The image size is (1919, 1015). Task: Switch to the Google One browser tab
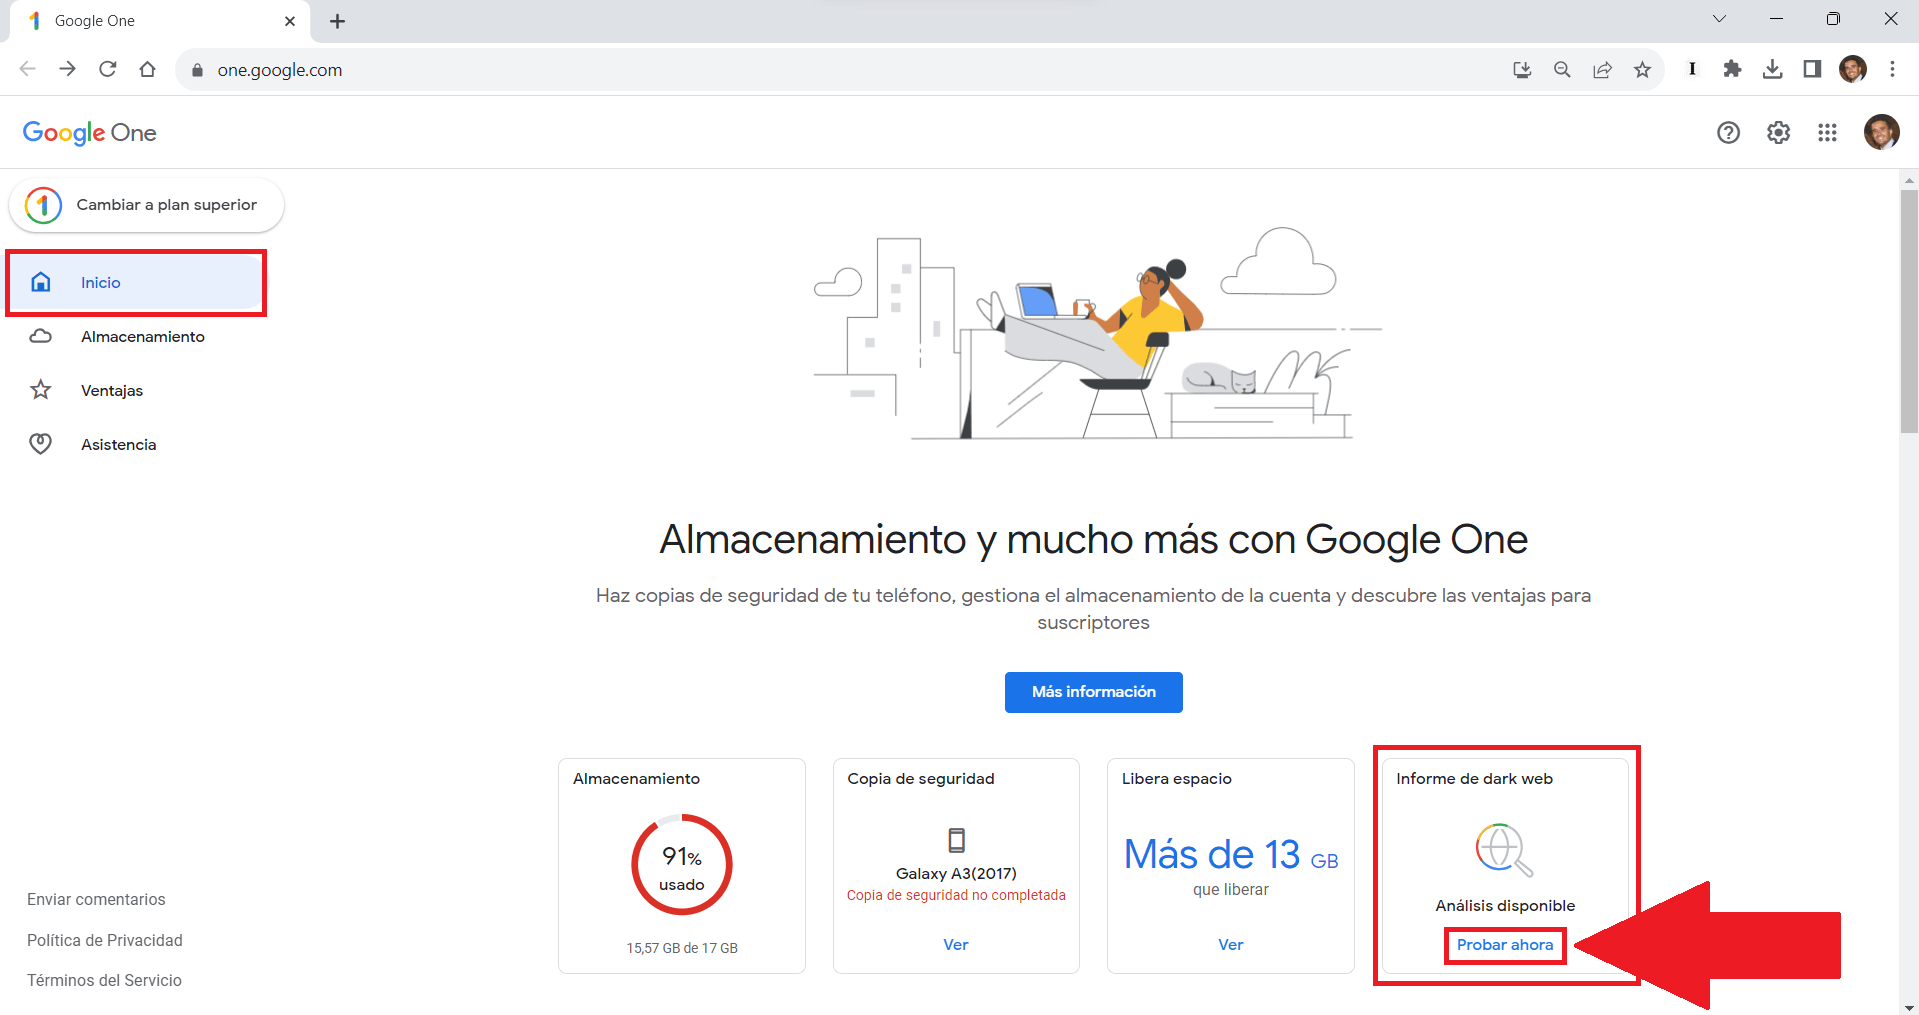[x=160, y=21]
